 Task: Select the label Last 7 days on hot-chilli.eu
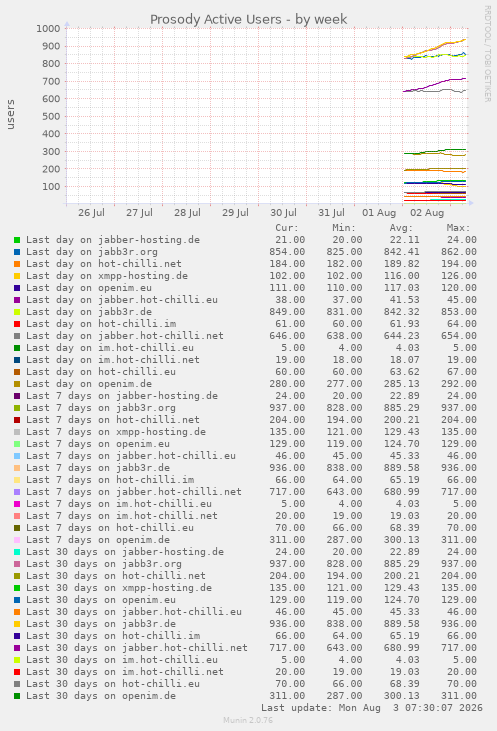pyautogui.click(x=110, y=528)
